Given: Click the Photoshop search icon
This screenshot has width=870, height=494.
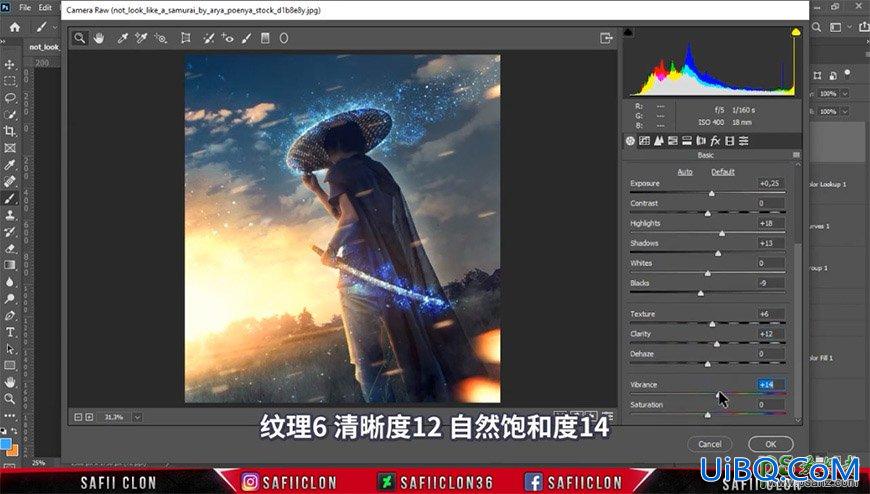Looking at the screenshot, I should tap(816, 27).
